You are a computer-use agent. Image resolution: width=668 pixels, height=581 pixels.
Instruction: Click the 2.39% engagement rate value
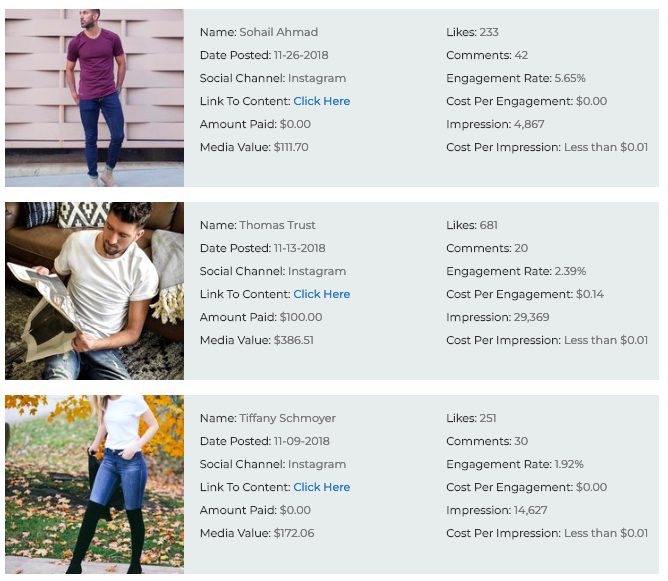(570, 271)
